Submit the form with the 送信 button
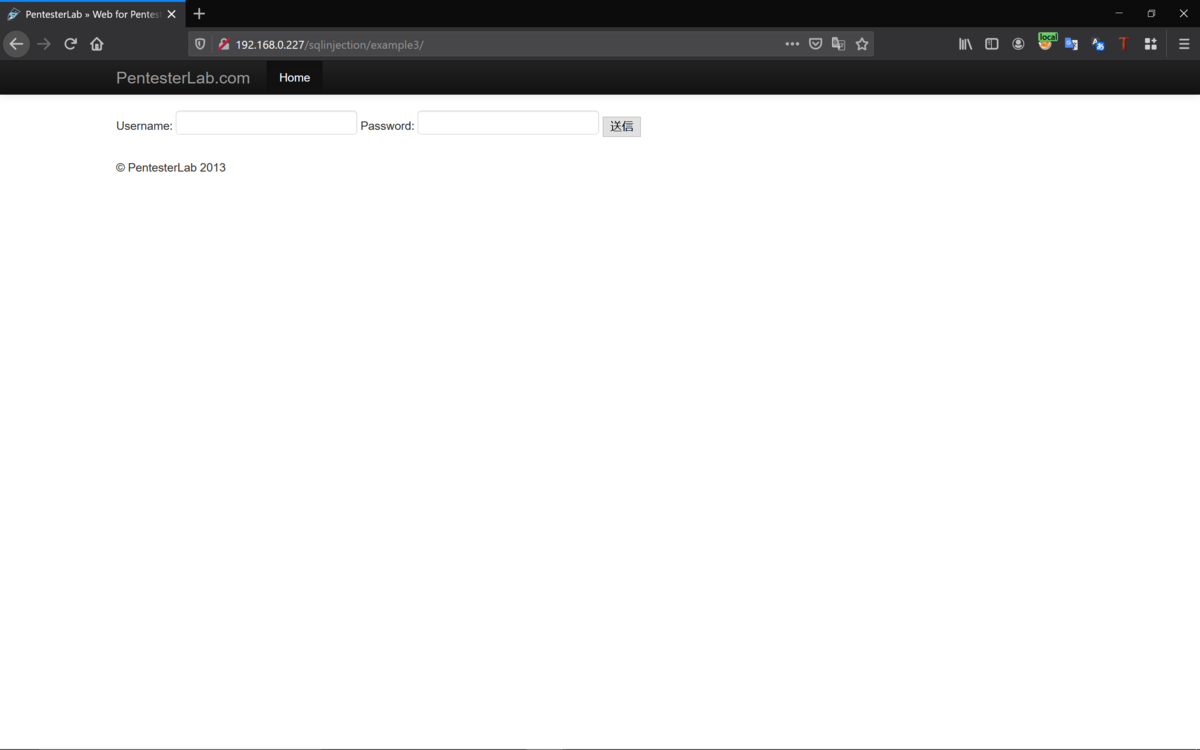The height and width of the screenshot is (750, 1200). 621,126
